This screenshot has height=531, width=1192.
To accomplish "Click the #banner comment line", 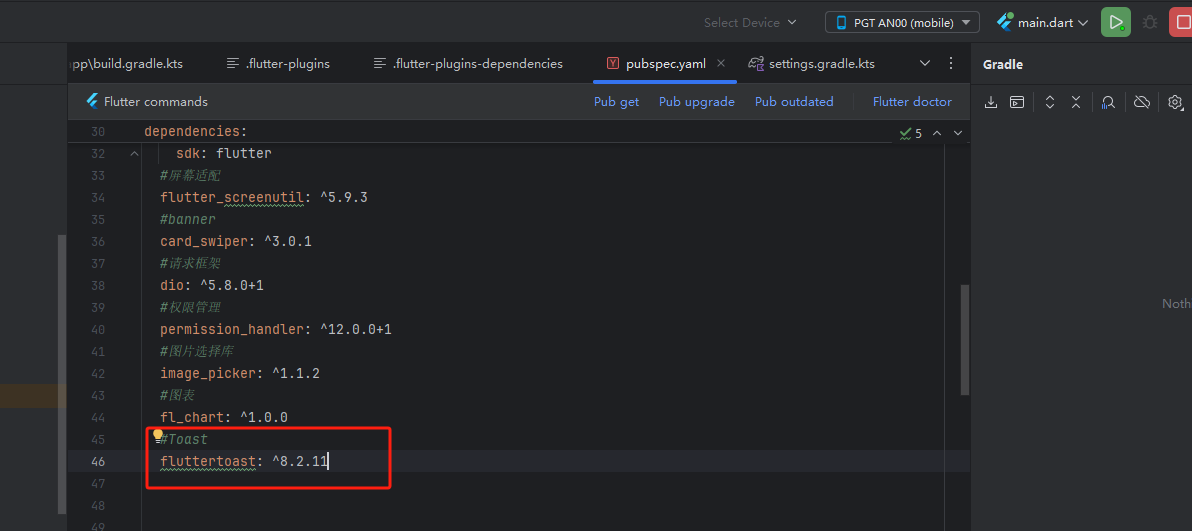I will 188,220.
